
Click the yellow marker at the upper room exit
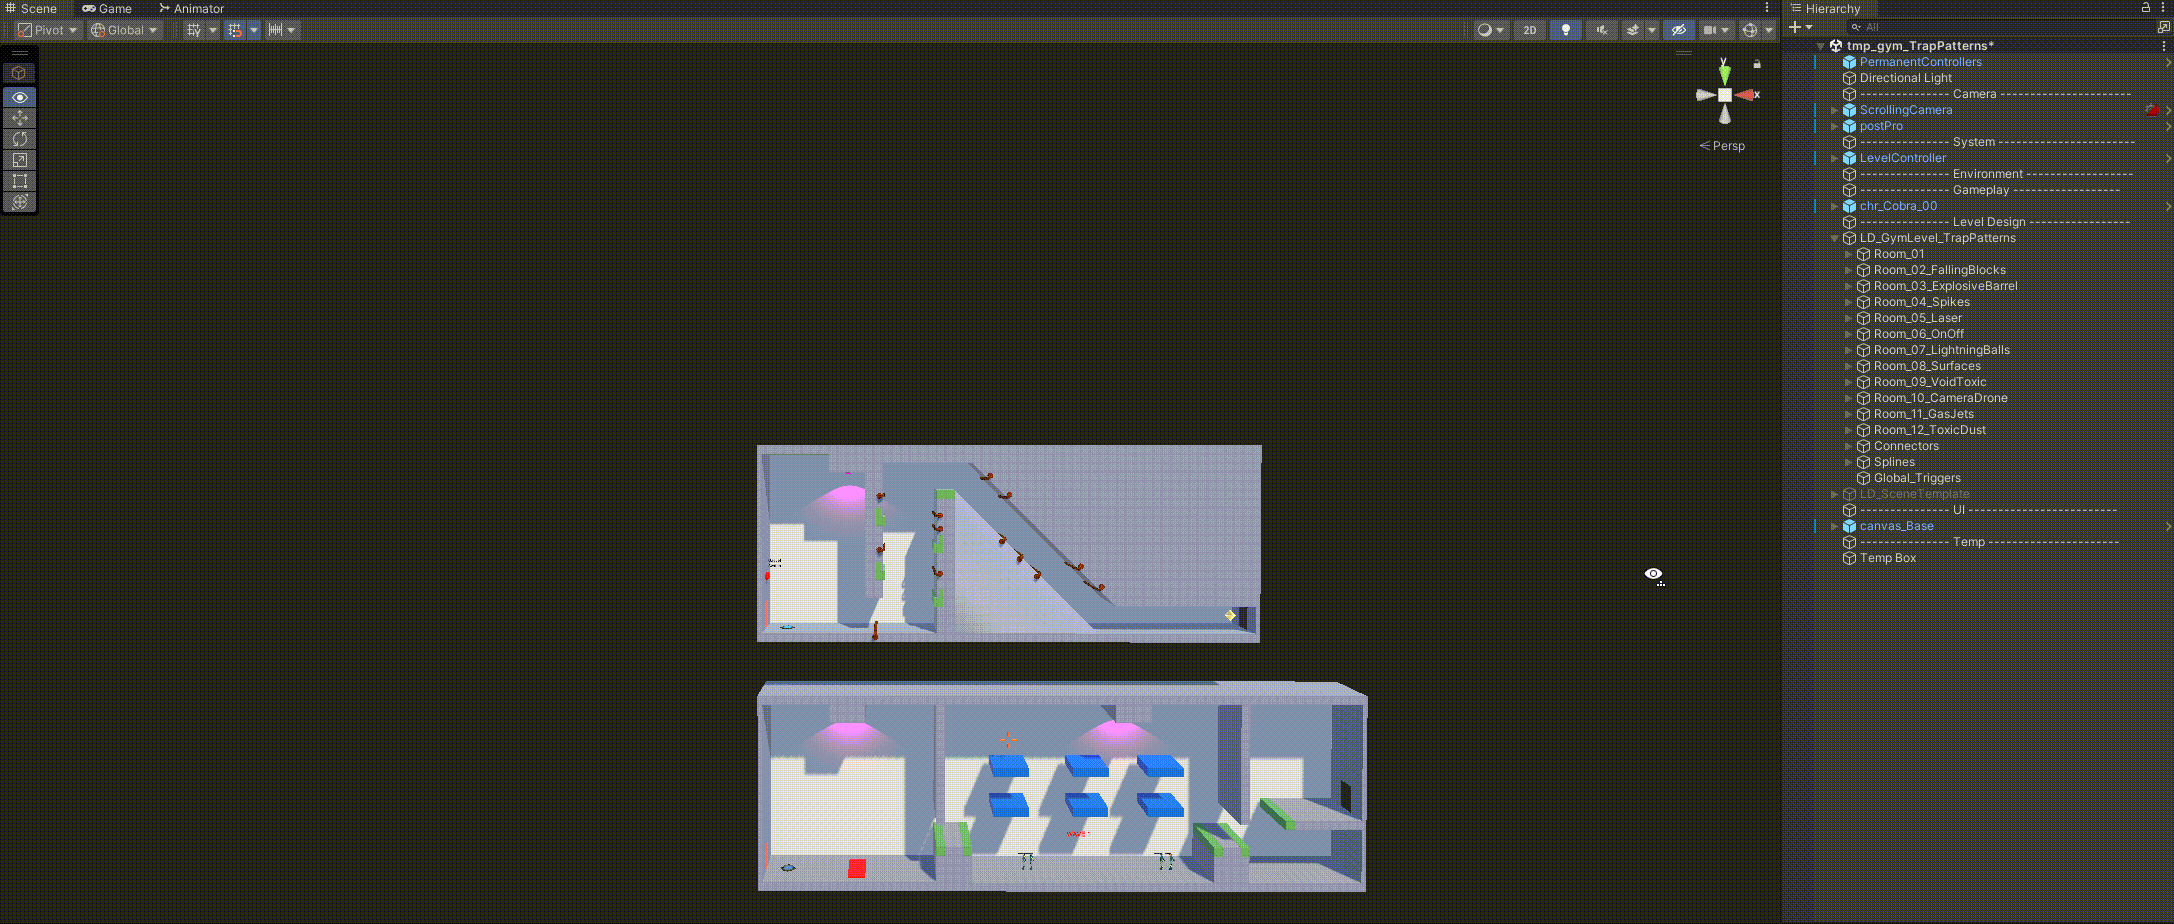tap(1230, 615)
